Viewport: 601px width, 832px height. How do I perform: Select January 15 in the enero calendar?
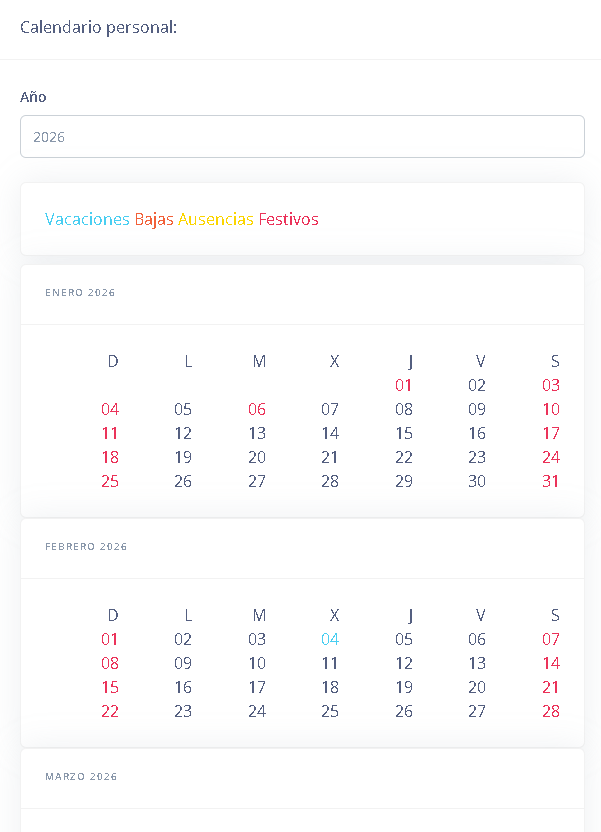click(x=403, y=433)
